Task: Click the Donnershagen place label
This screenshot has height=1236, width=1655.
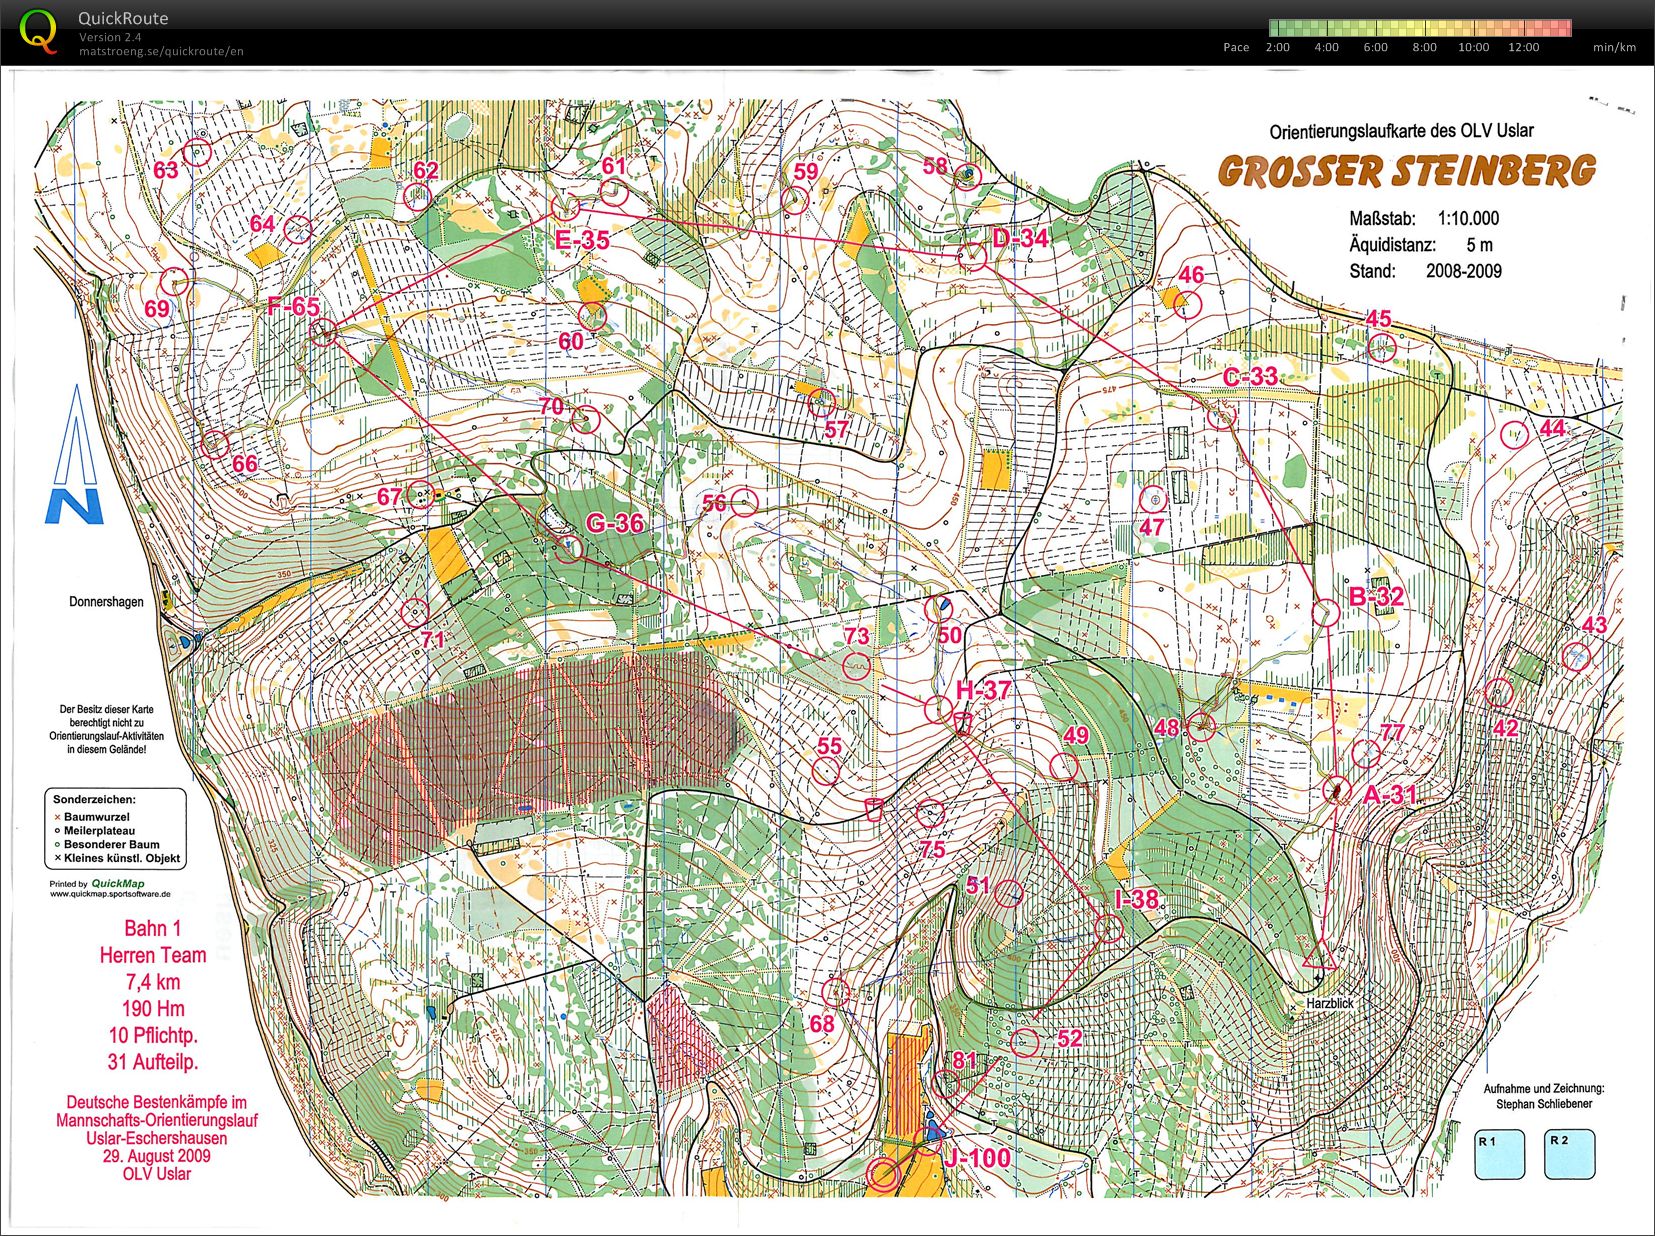Action: (106, 602)
